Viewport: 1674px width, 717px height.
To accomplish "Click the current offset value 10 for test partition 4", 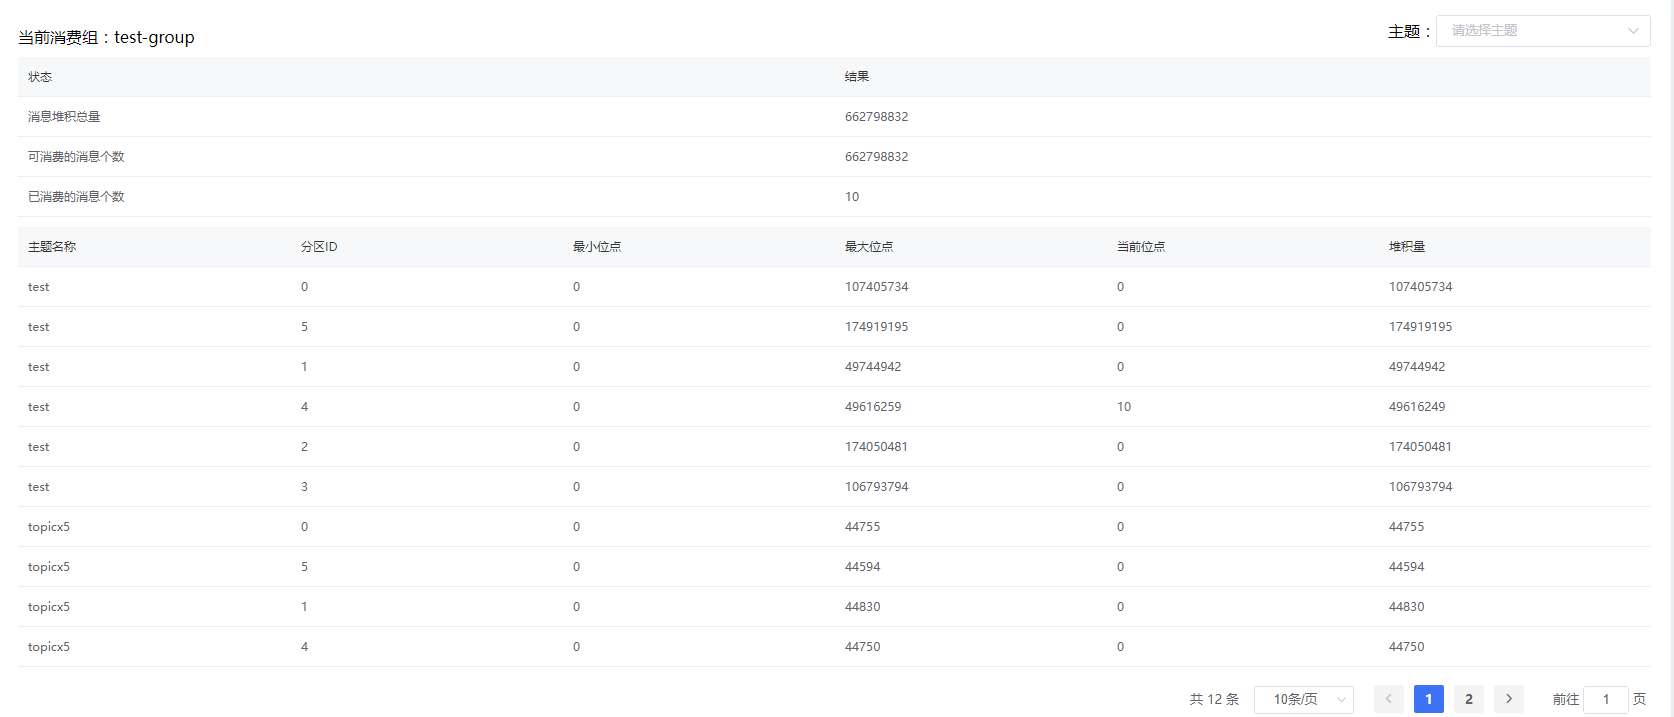I will [x=1124, y=407].
